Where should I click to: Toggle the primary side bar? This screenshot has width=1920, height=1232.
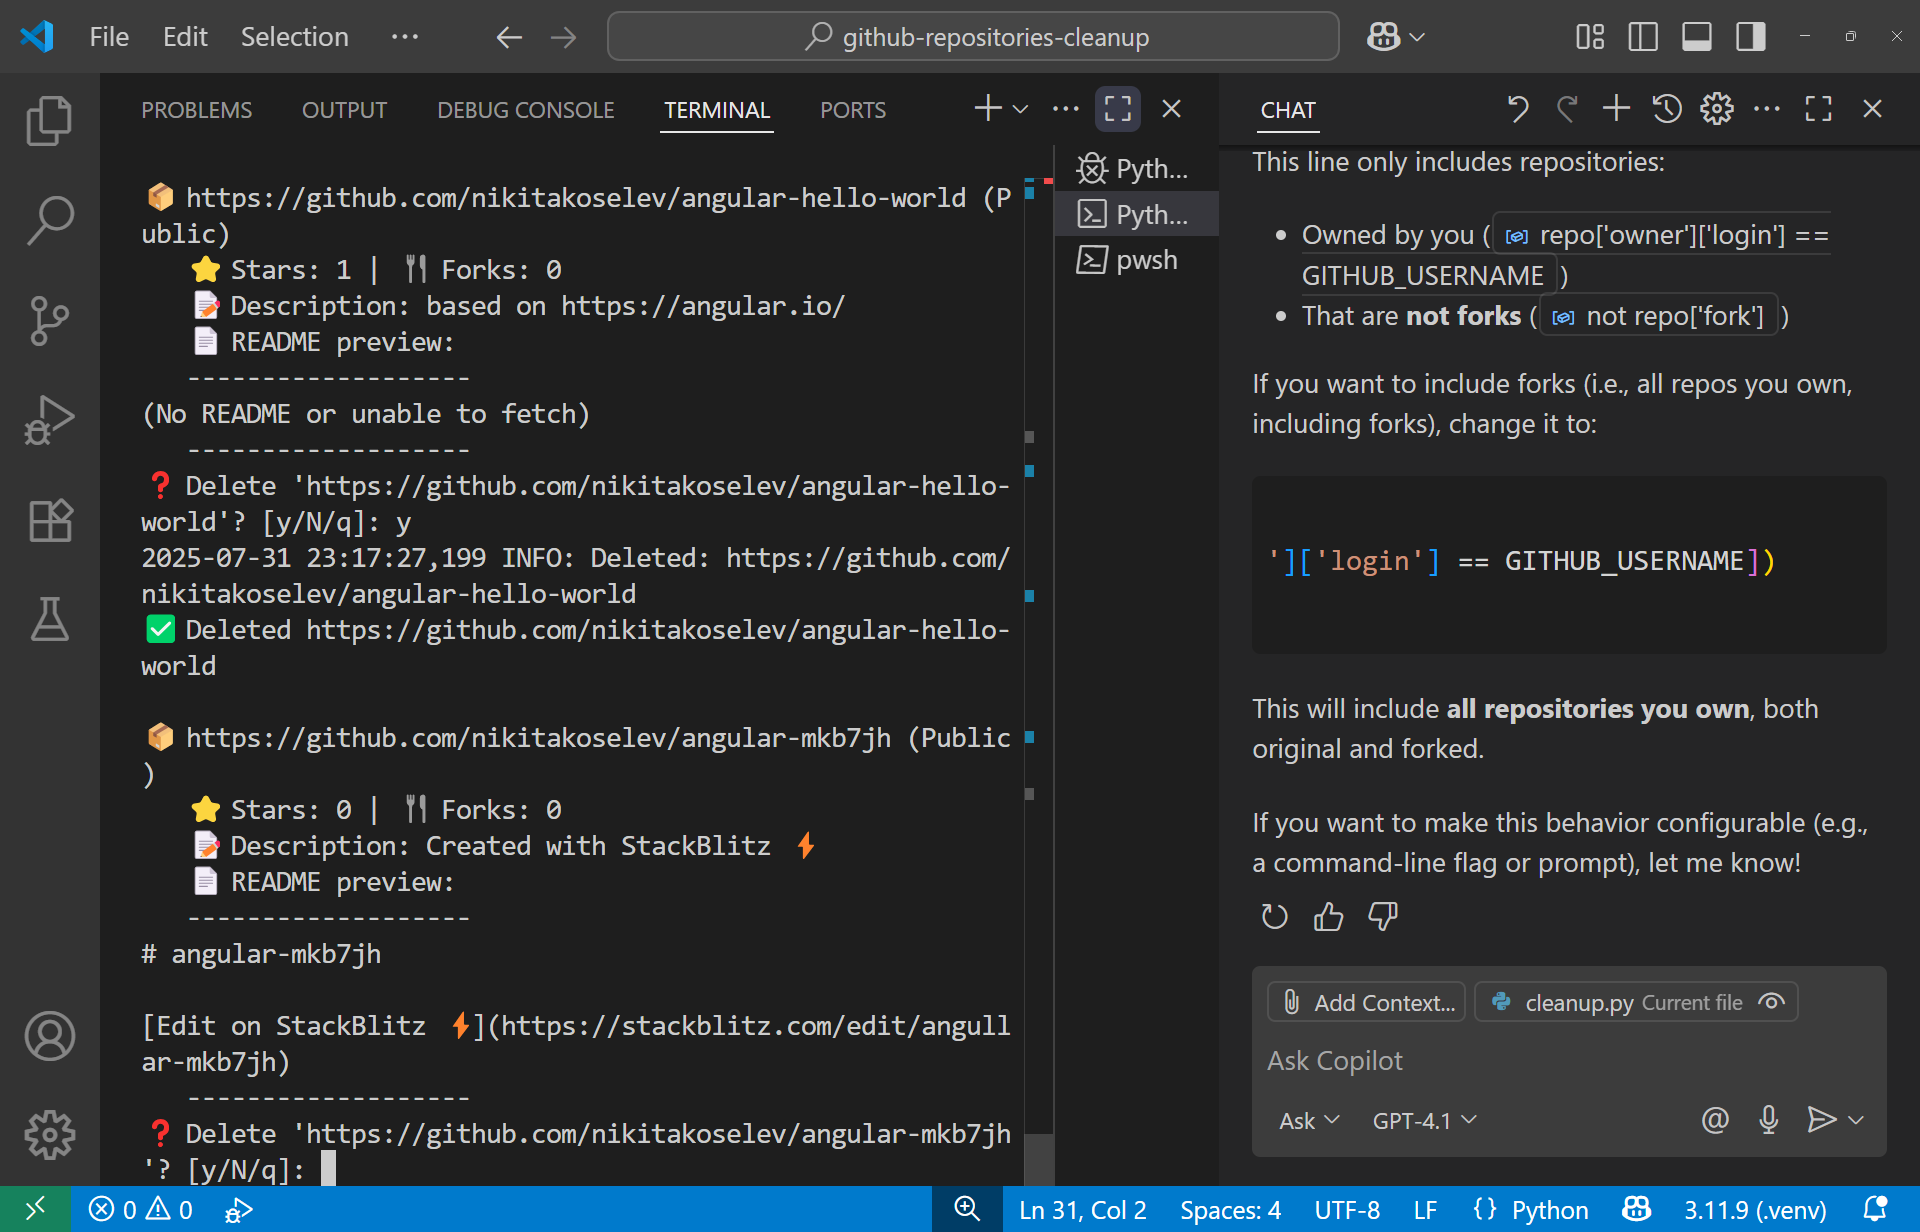click(x=1643, y=37)
